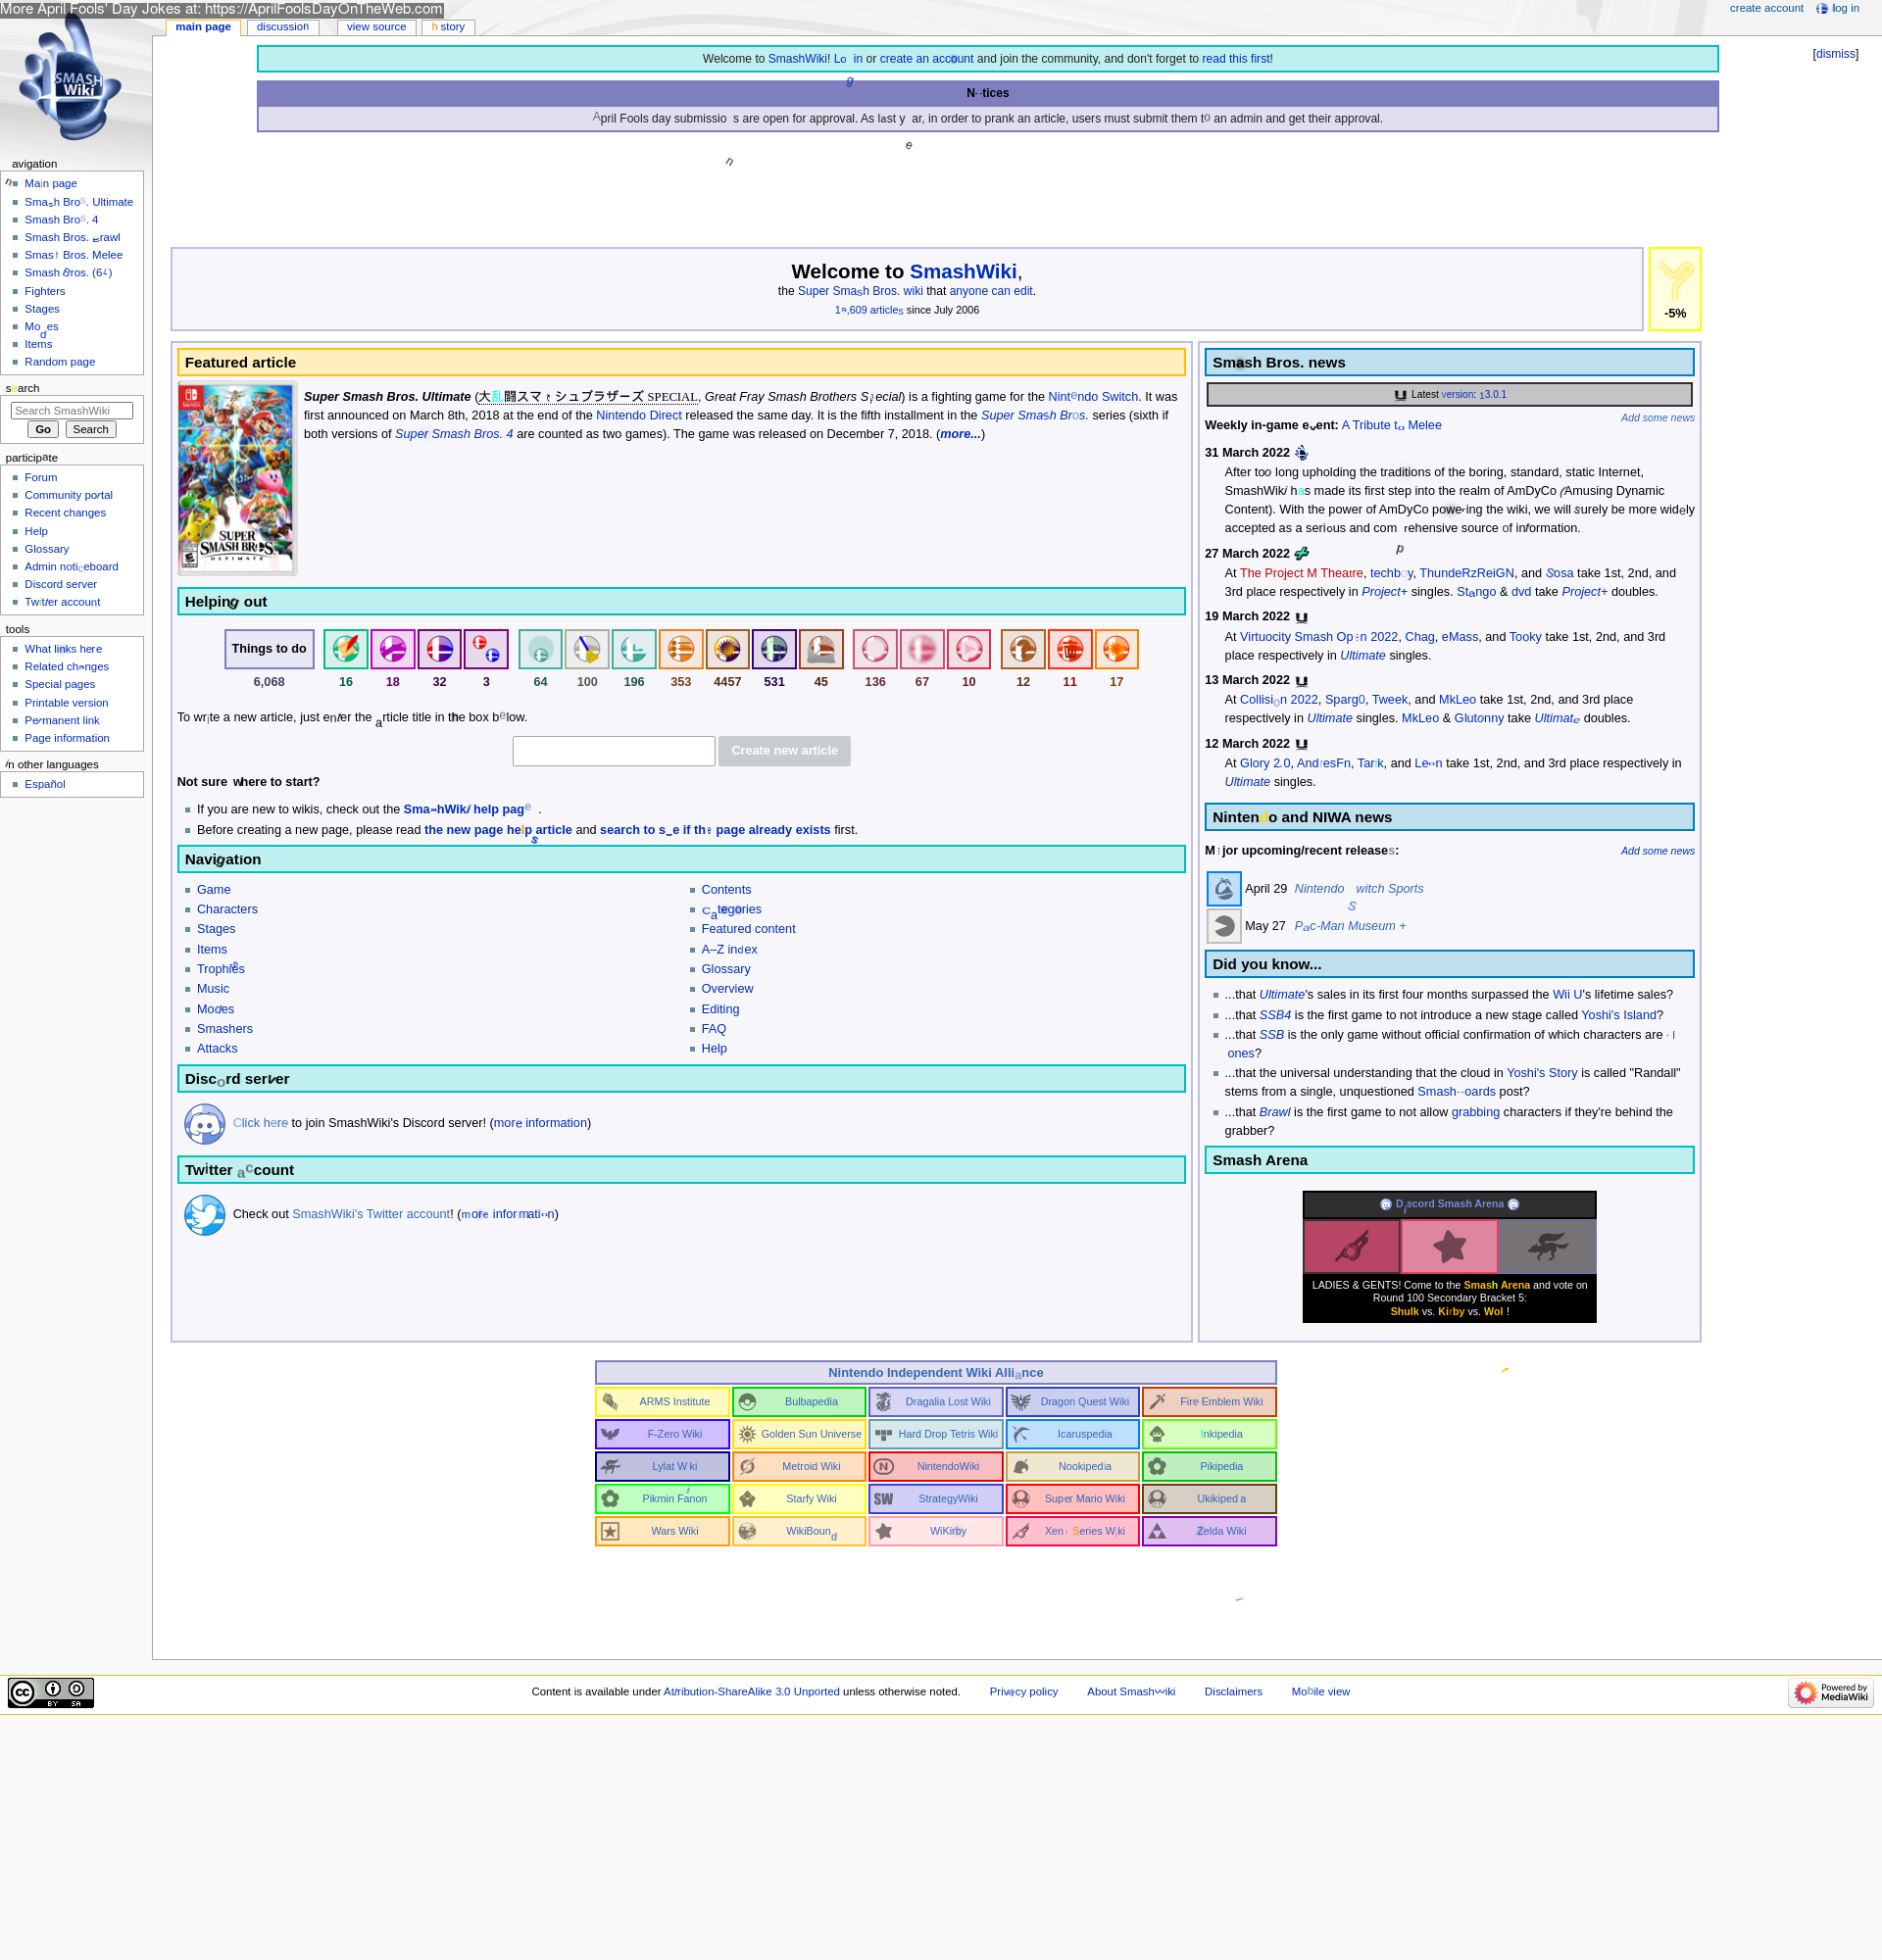This screenshot has width=1882, height=1960.
Task: Click the Powered by MediaWiki badge
Action: [x=1831, y=1692]
